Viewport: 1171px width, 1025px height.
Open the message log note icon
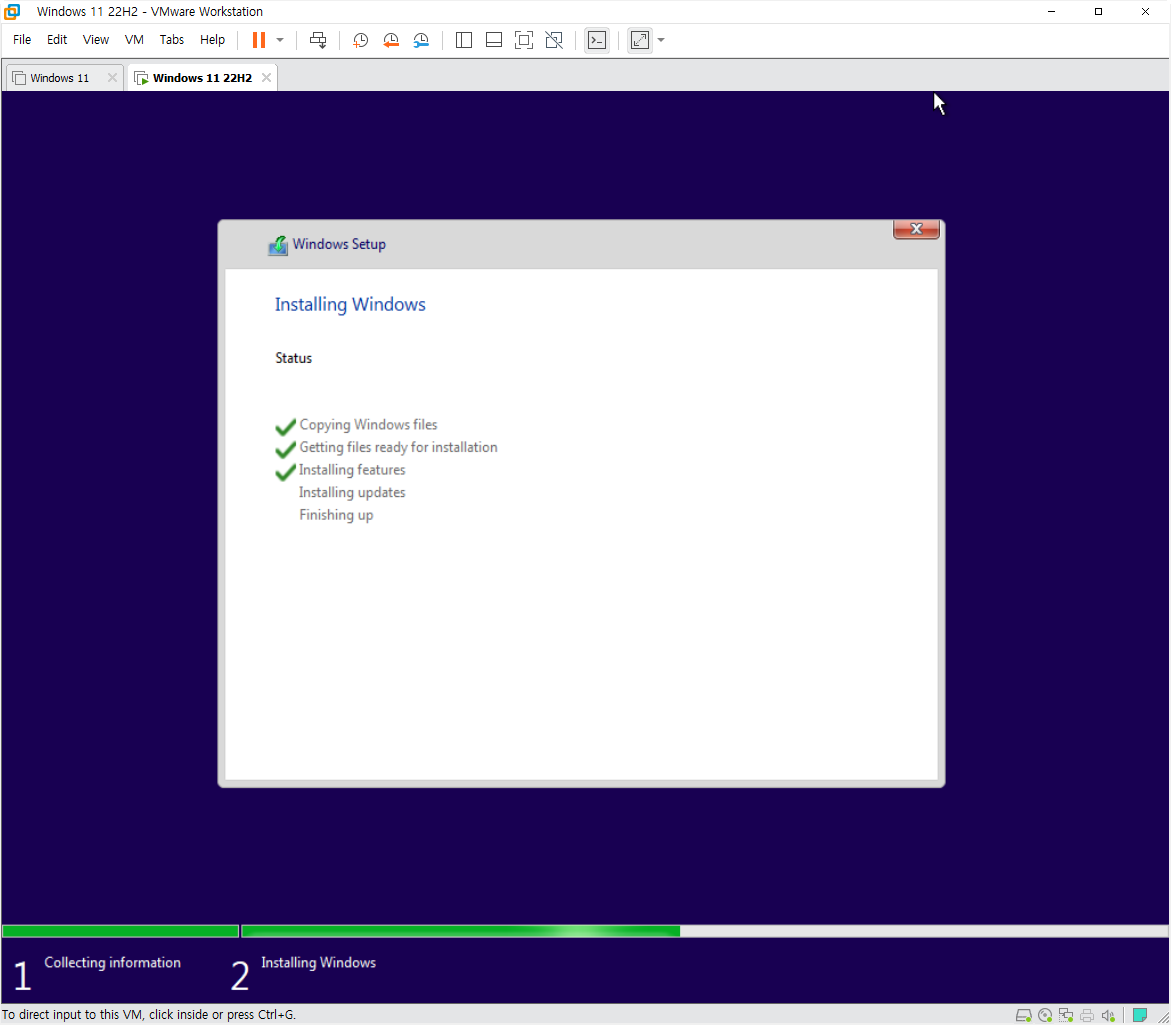[x=1140, y=1015]
